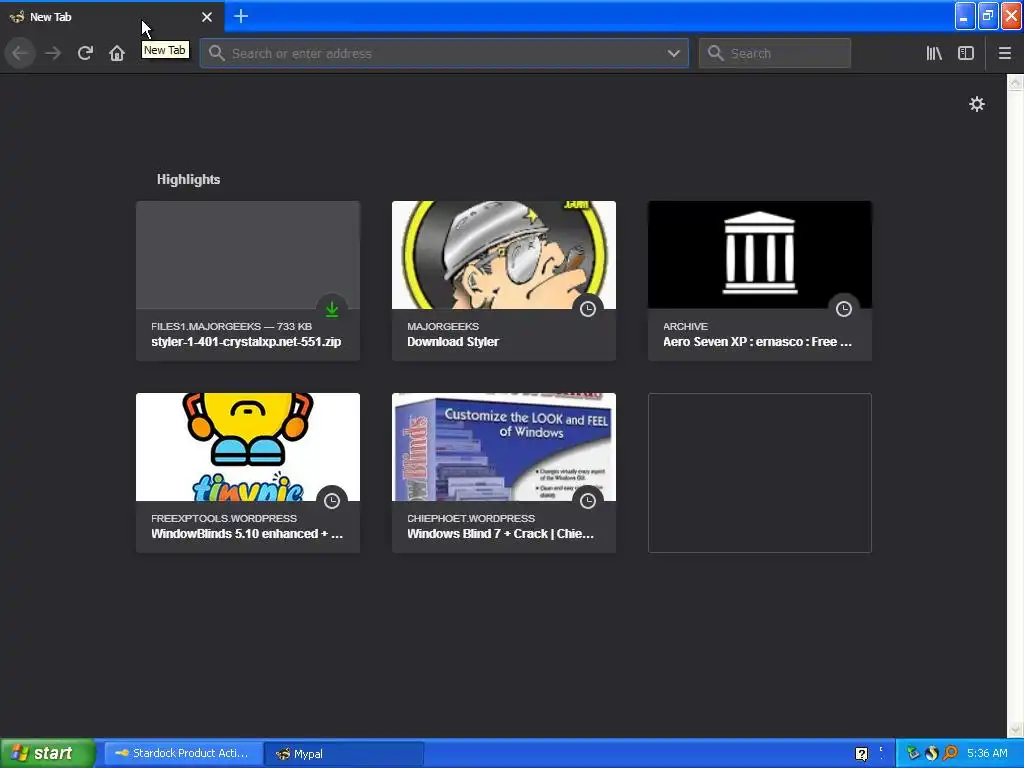Open the hamburger application menu
Viewport: 1024px width, 768px height.
point(1004,53)
